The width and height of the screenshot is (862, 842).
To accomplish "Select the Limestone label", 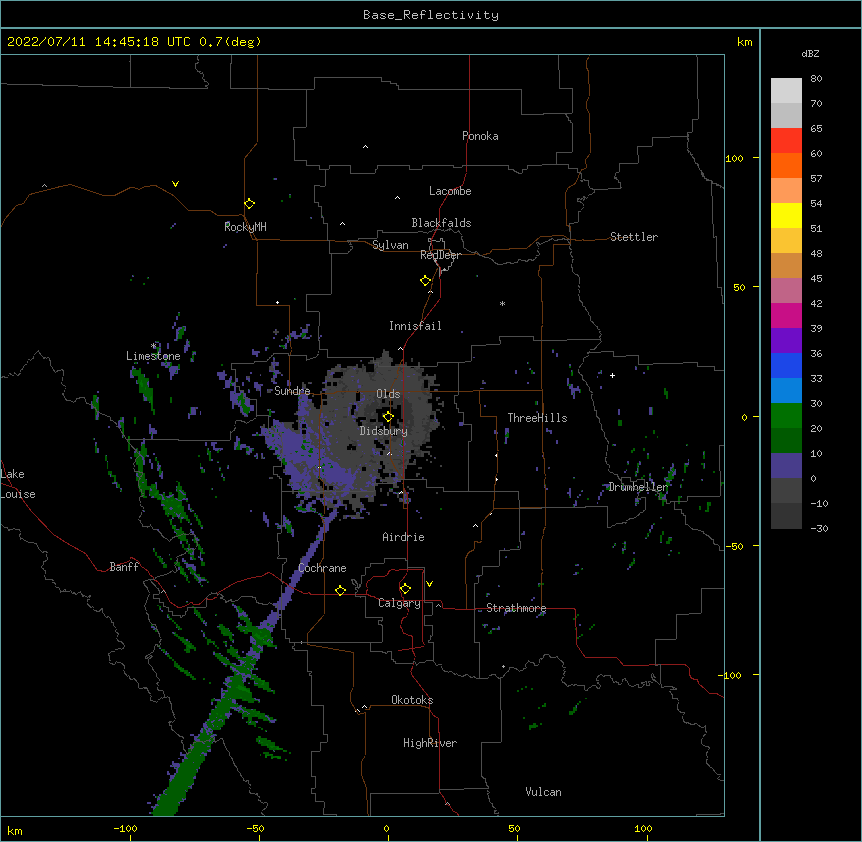I will [153, 356].
